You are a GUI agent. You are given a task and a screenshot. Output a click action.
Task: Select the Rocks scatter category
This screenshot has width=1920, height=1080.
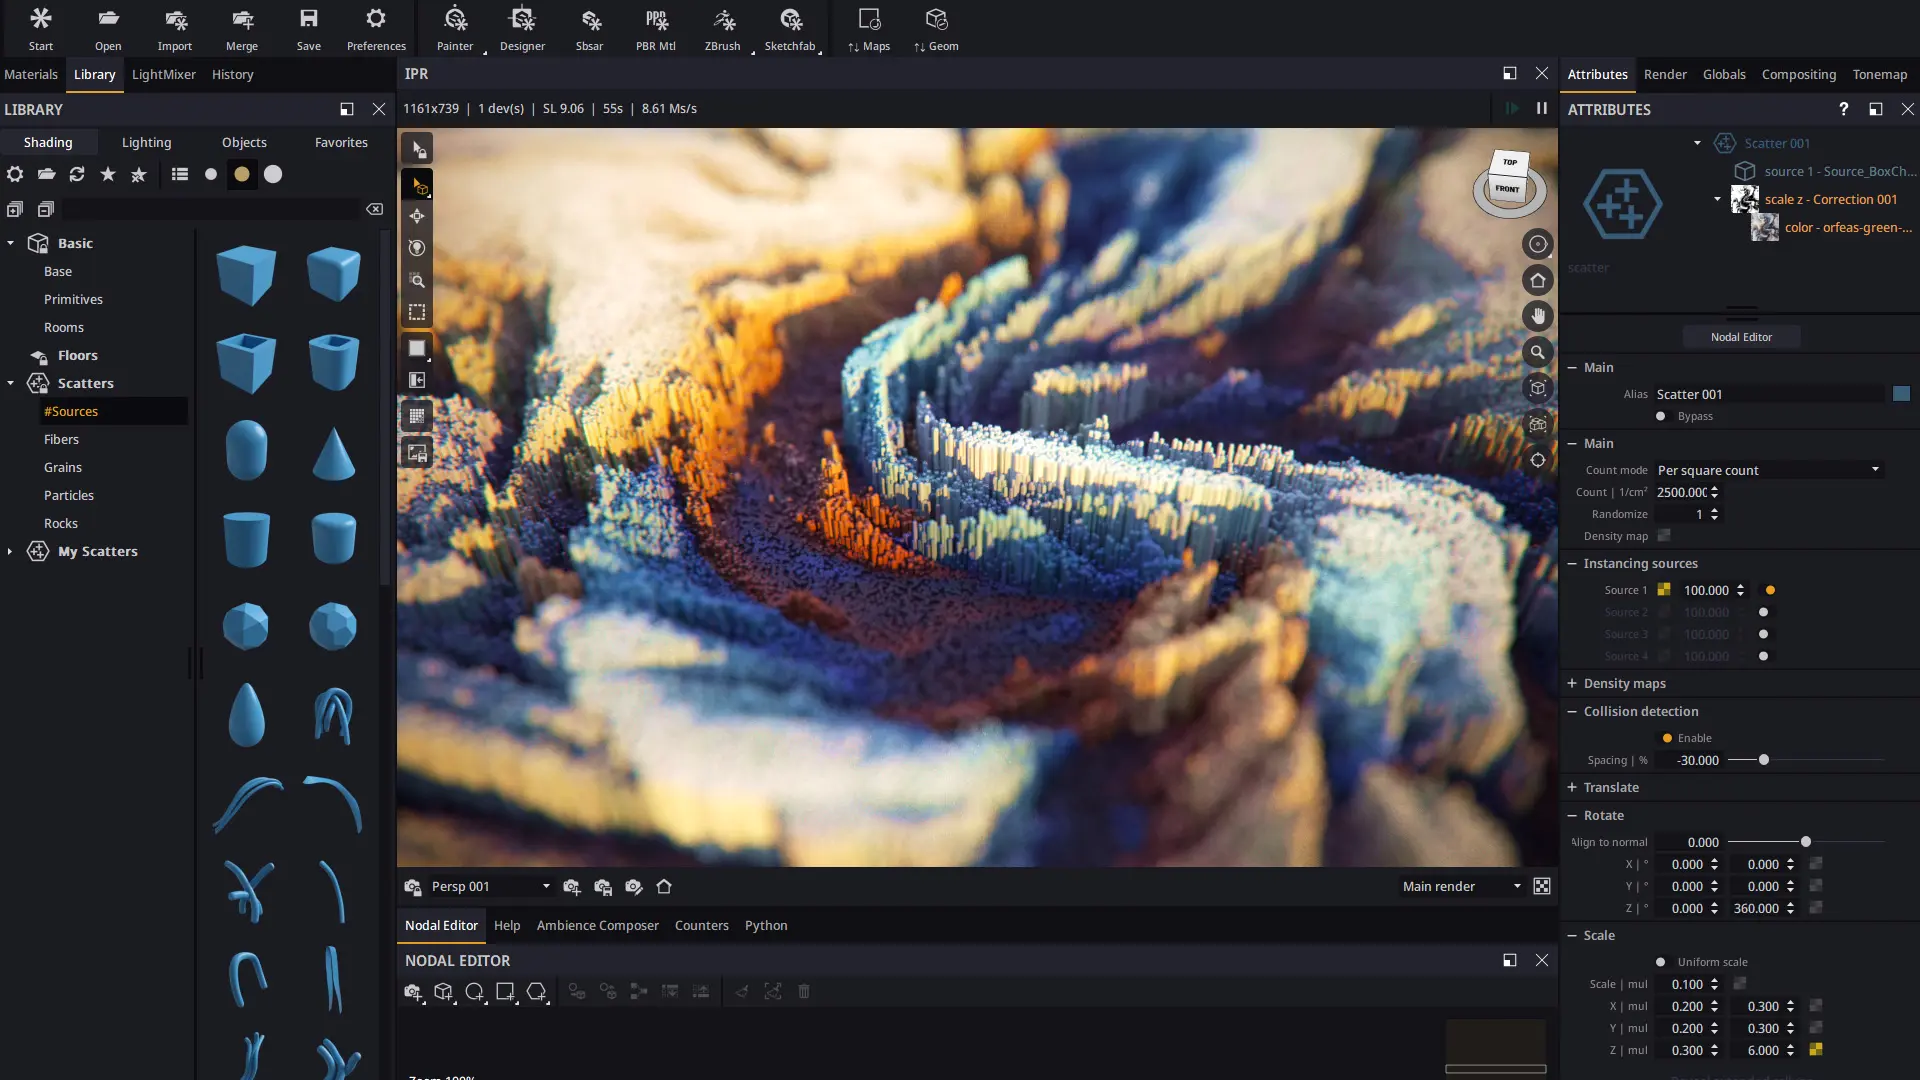click(x=61, y=523)
